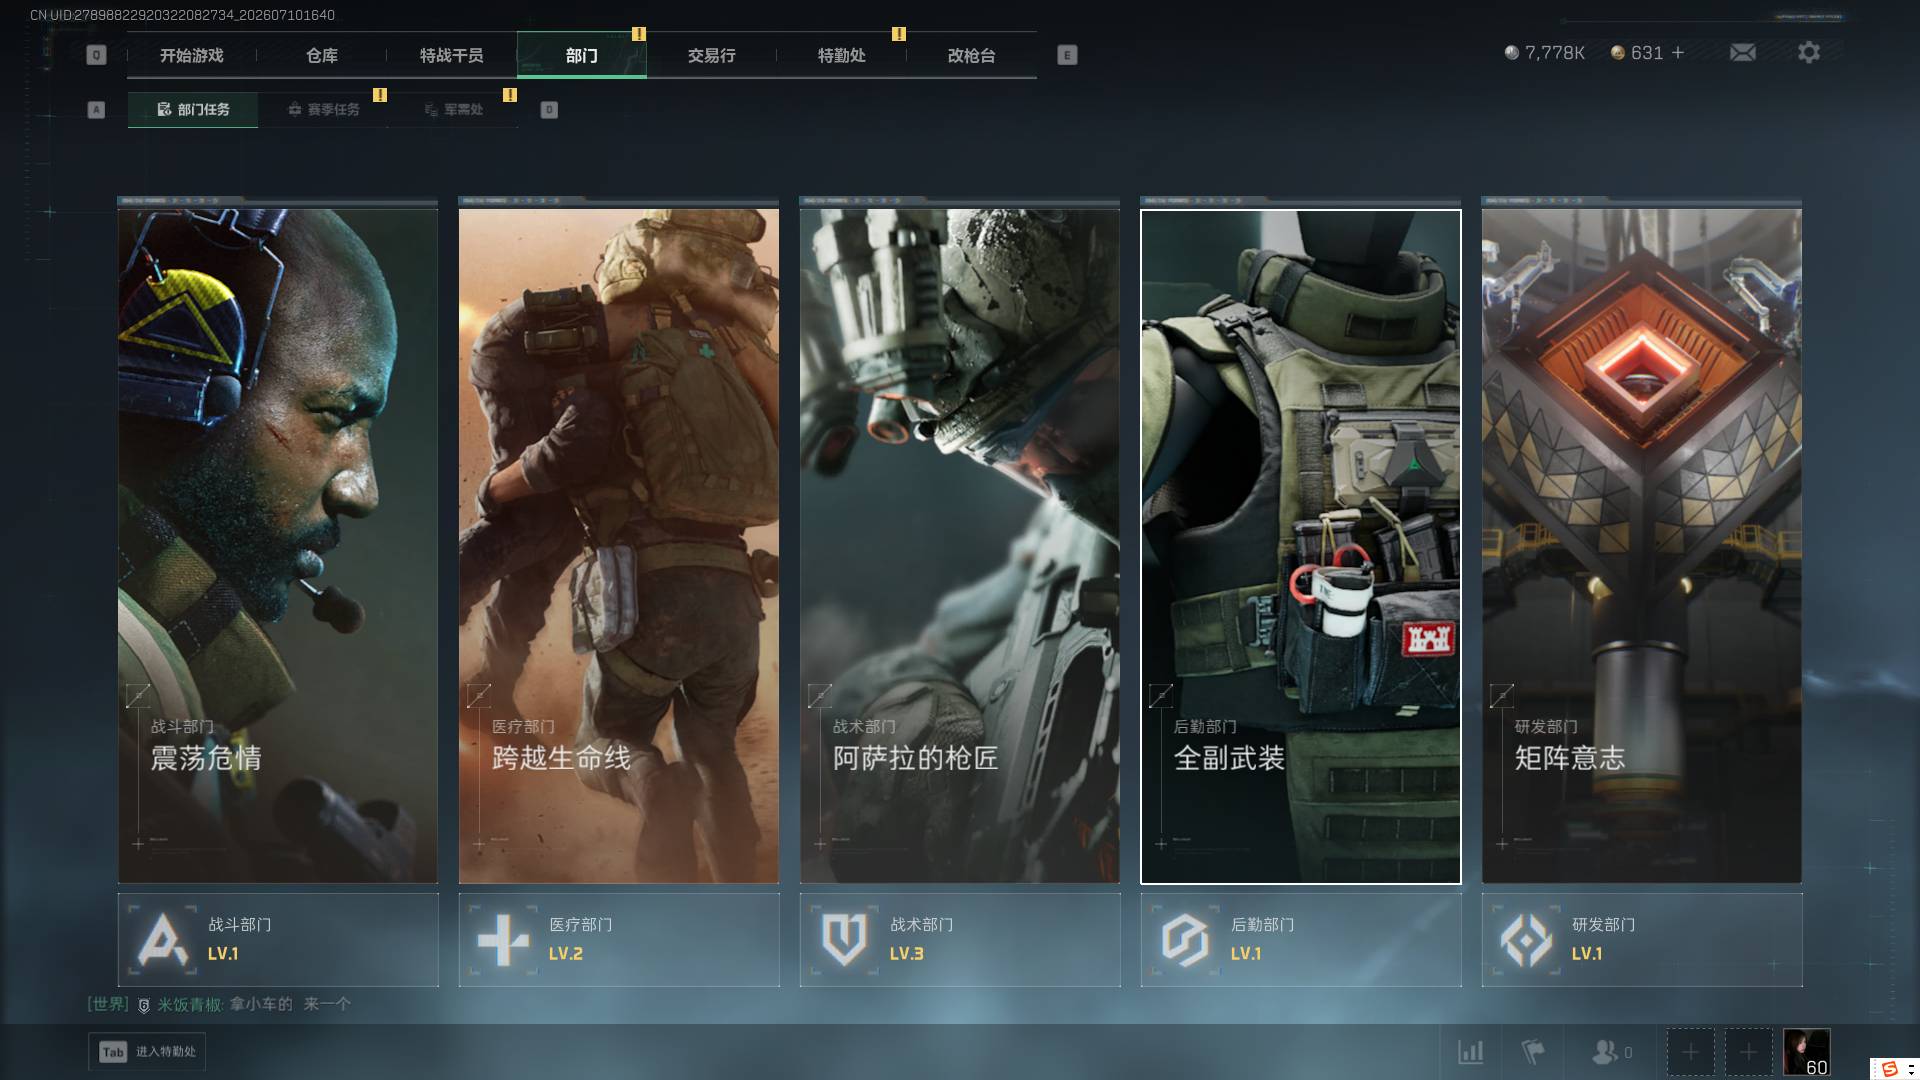The height and width of the screenshot is (1080, 1920).
Task: Open the statistics bar chart icon
Action: click(x=1471, y=1052)
